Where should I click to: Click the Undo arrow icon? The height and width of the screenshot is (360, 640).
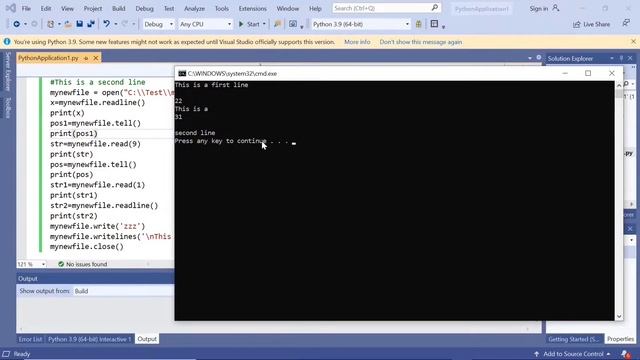[x=107, y=24]
